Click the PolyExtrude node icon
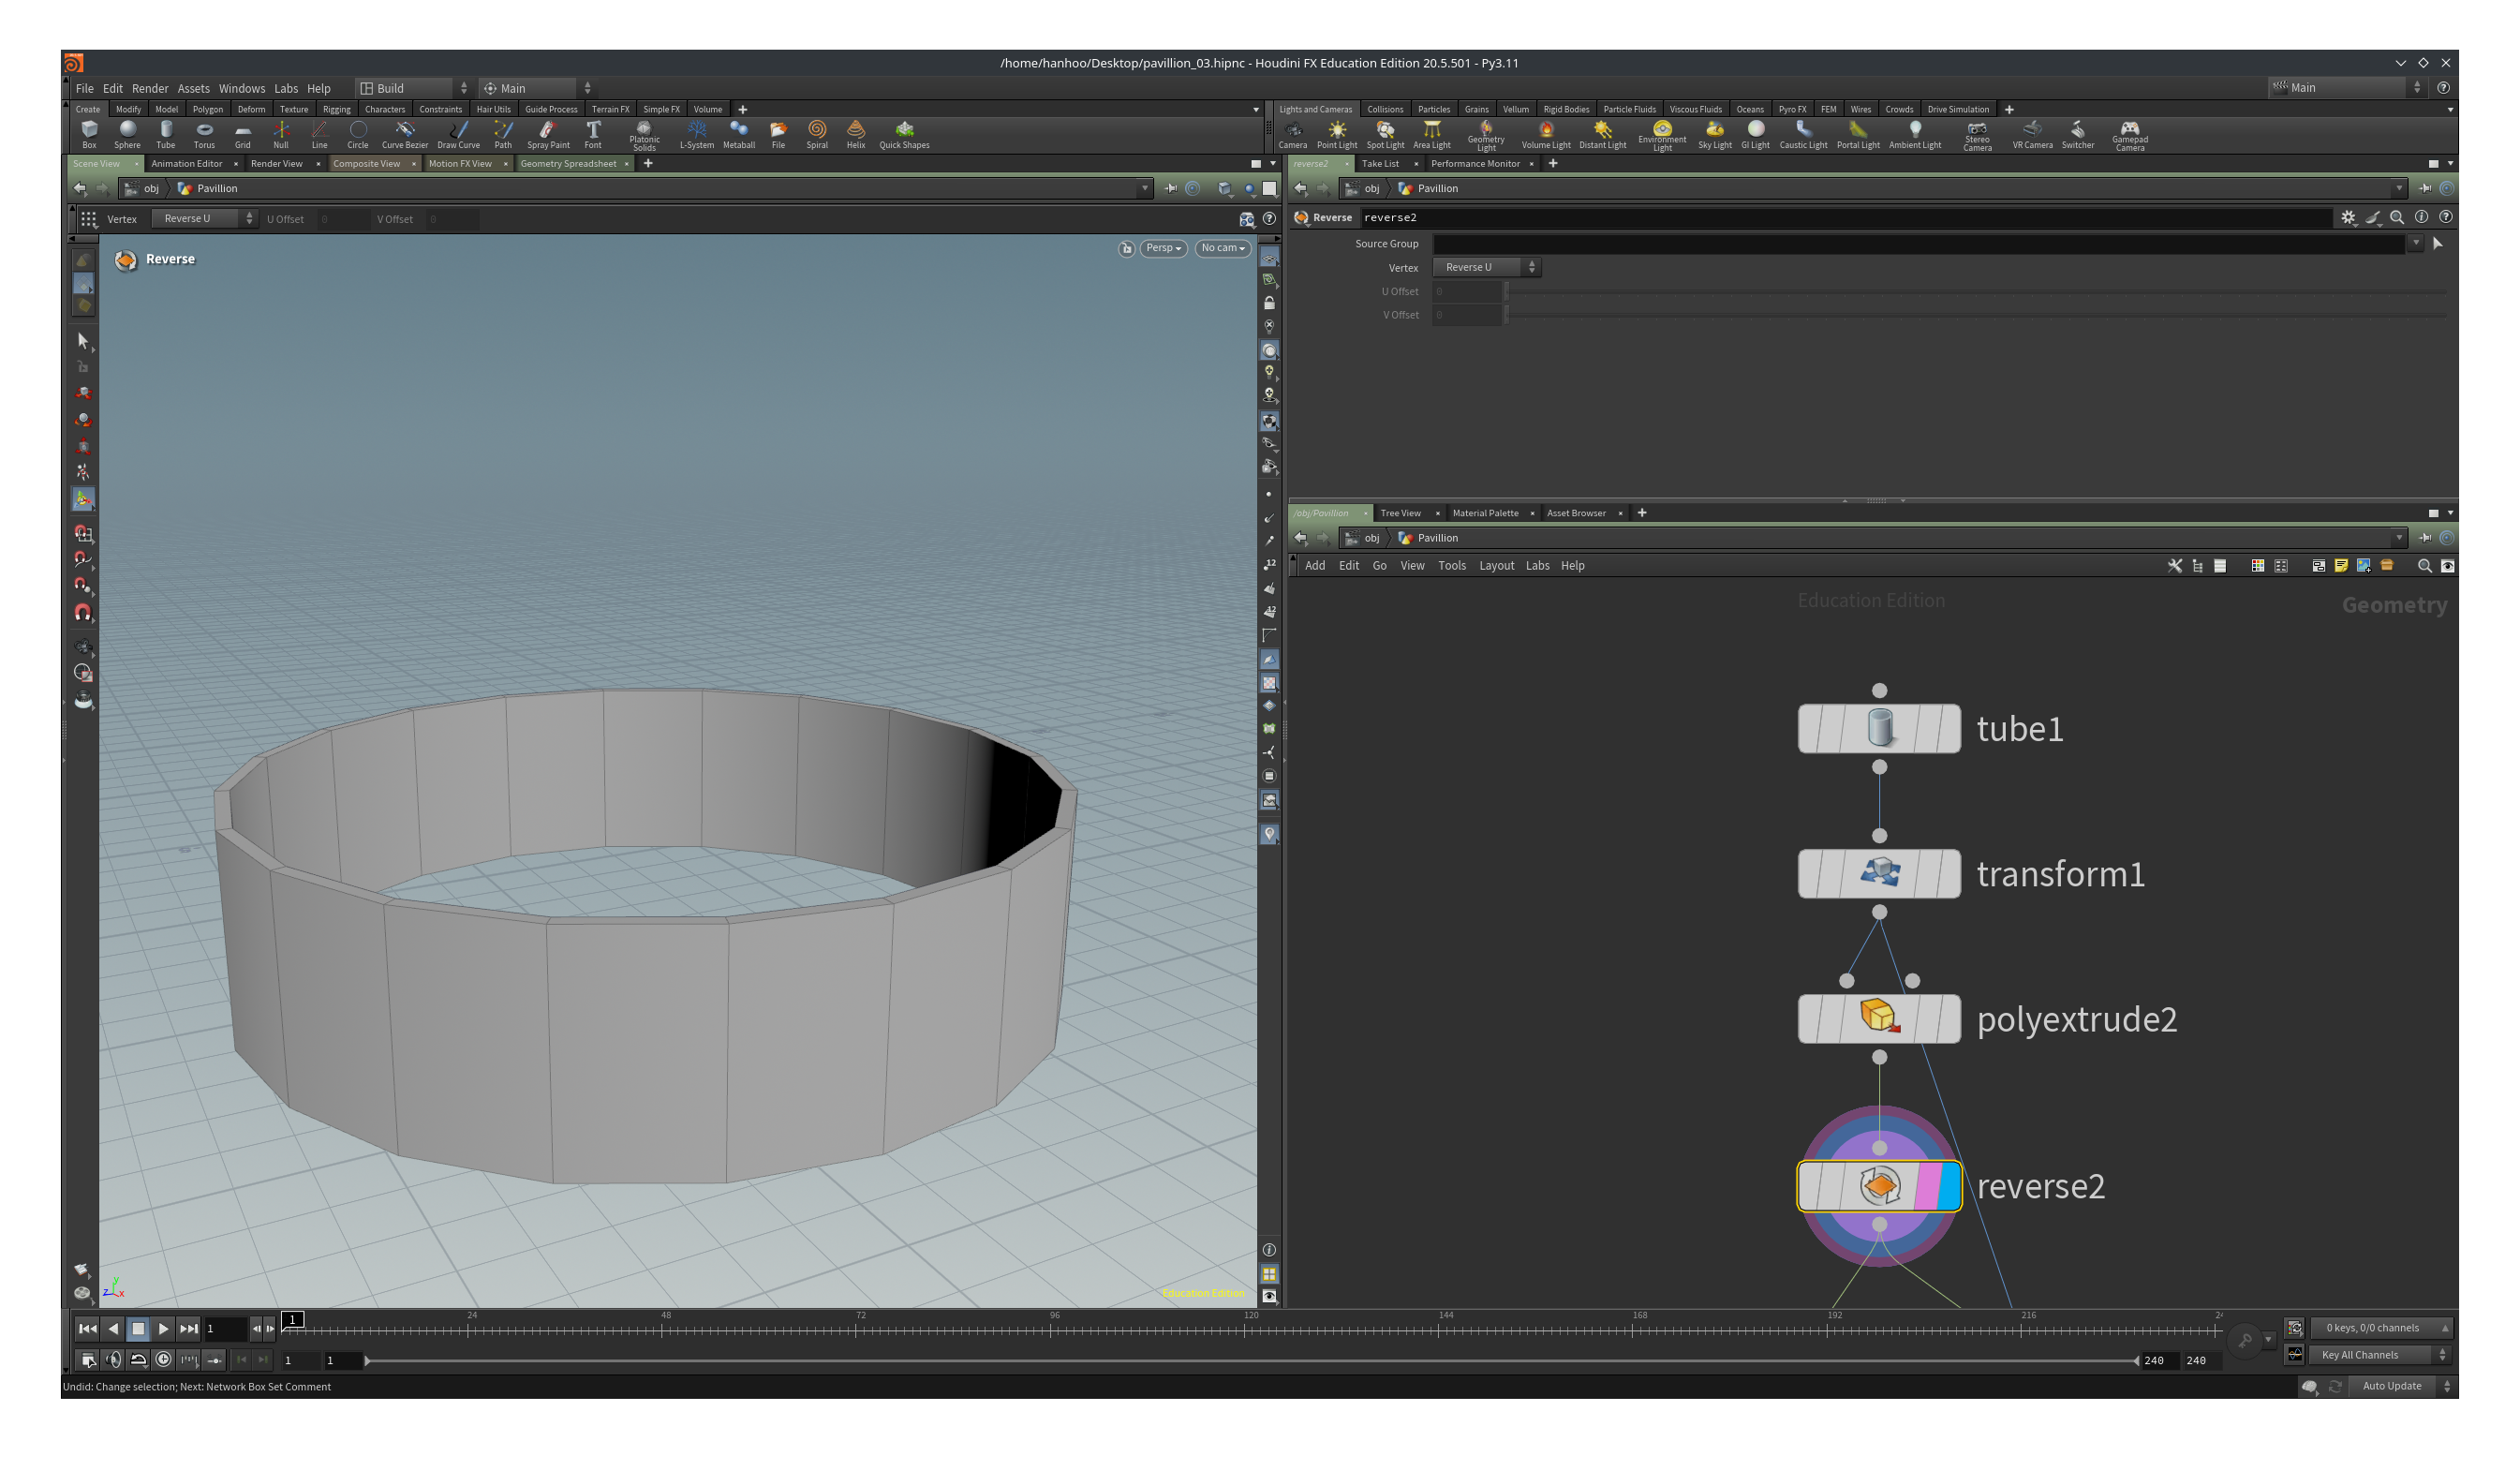 point(1879,1018)
